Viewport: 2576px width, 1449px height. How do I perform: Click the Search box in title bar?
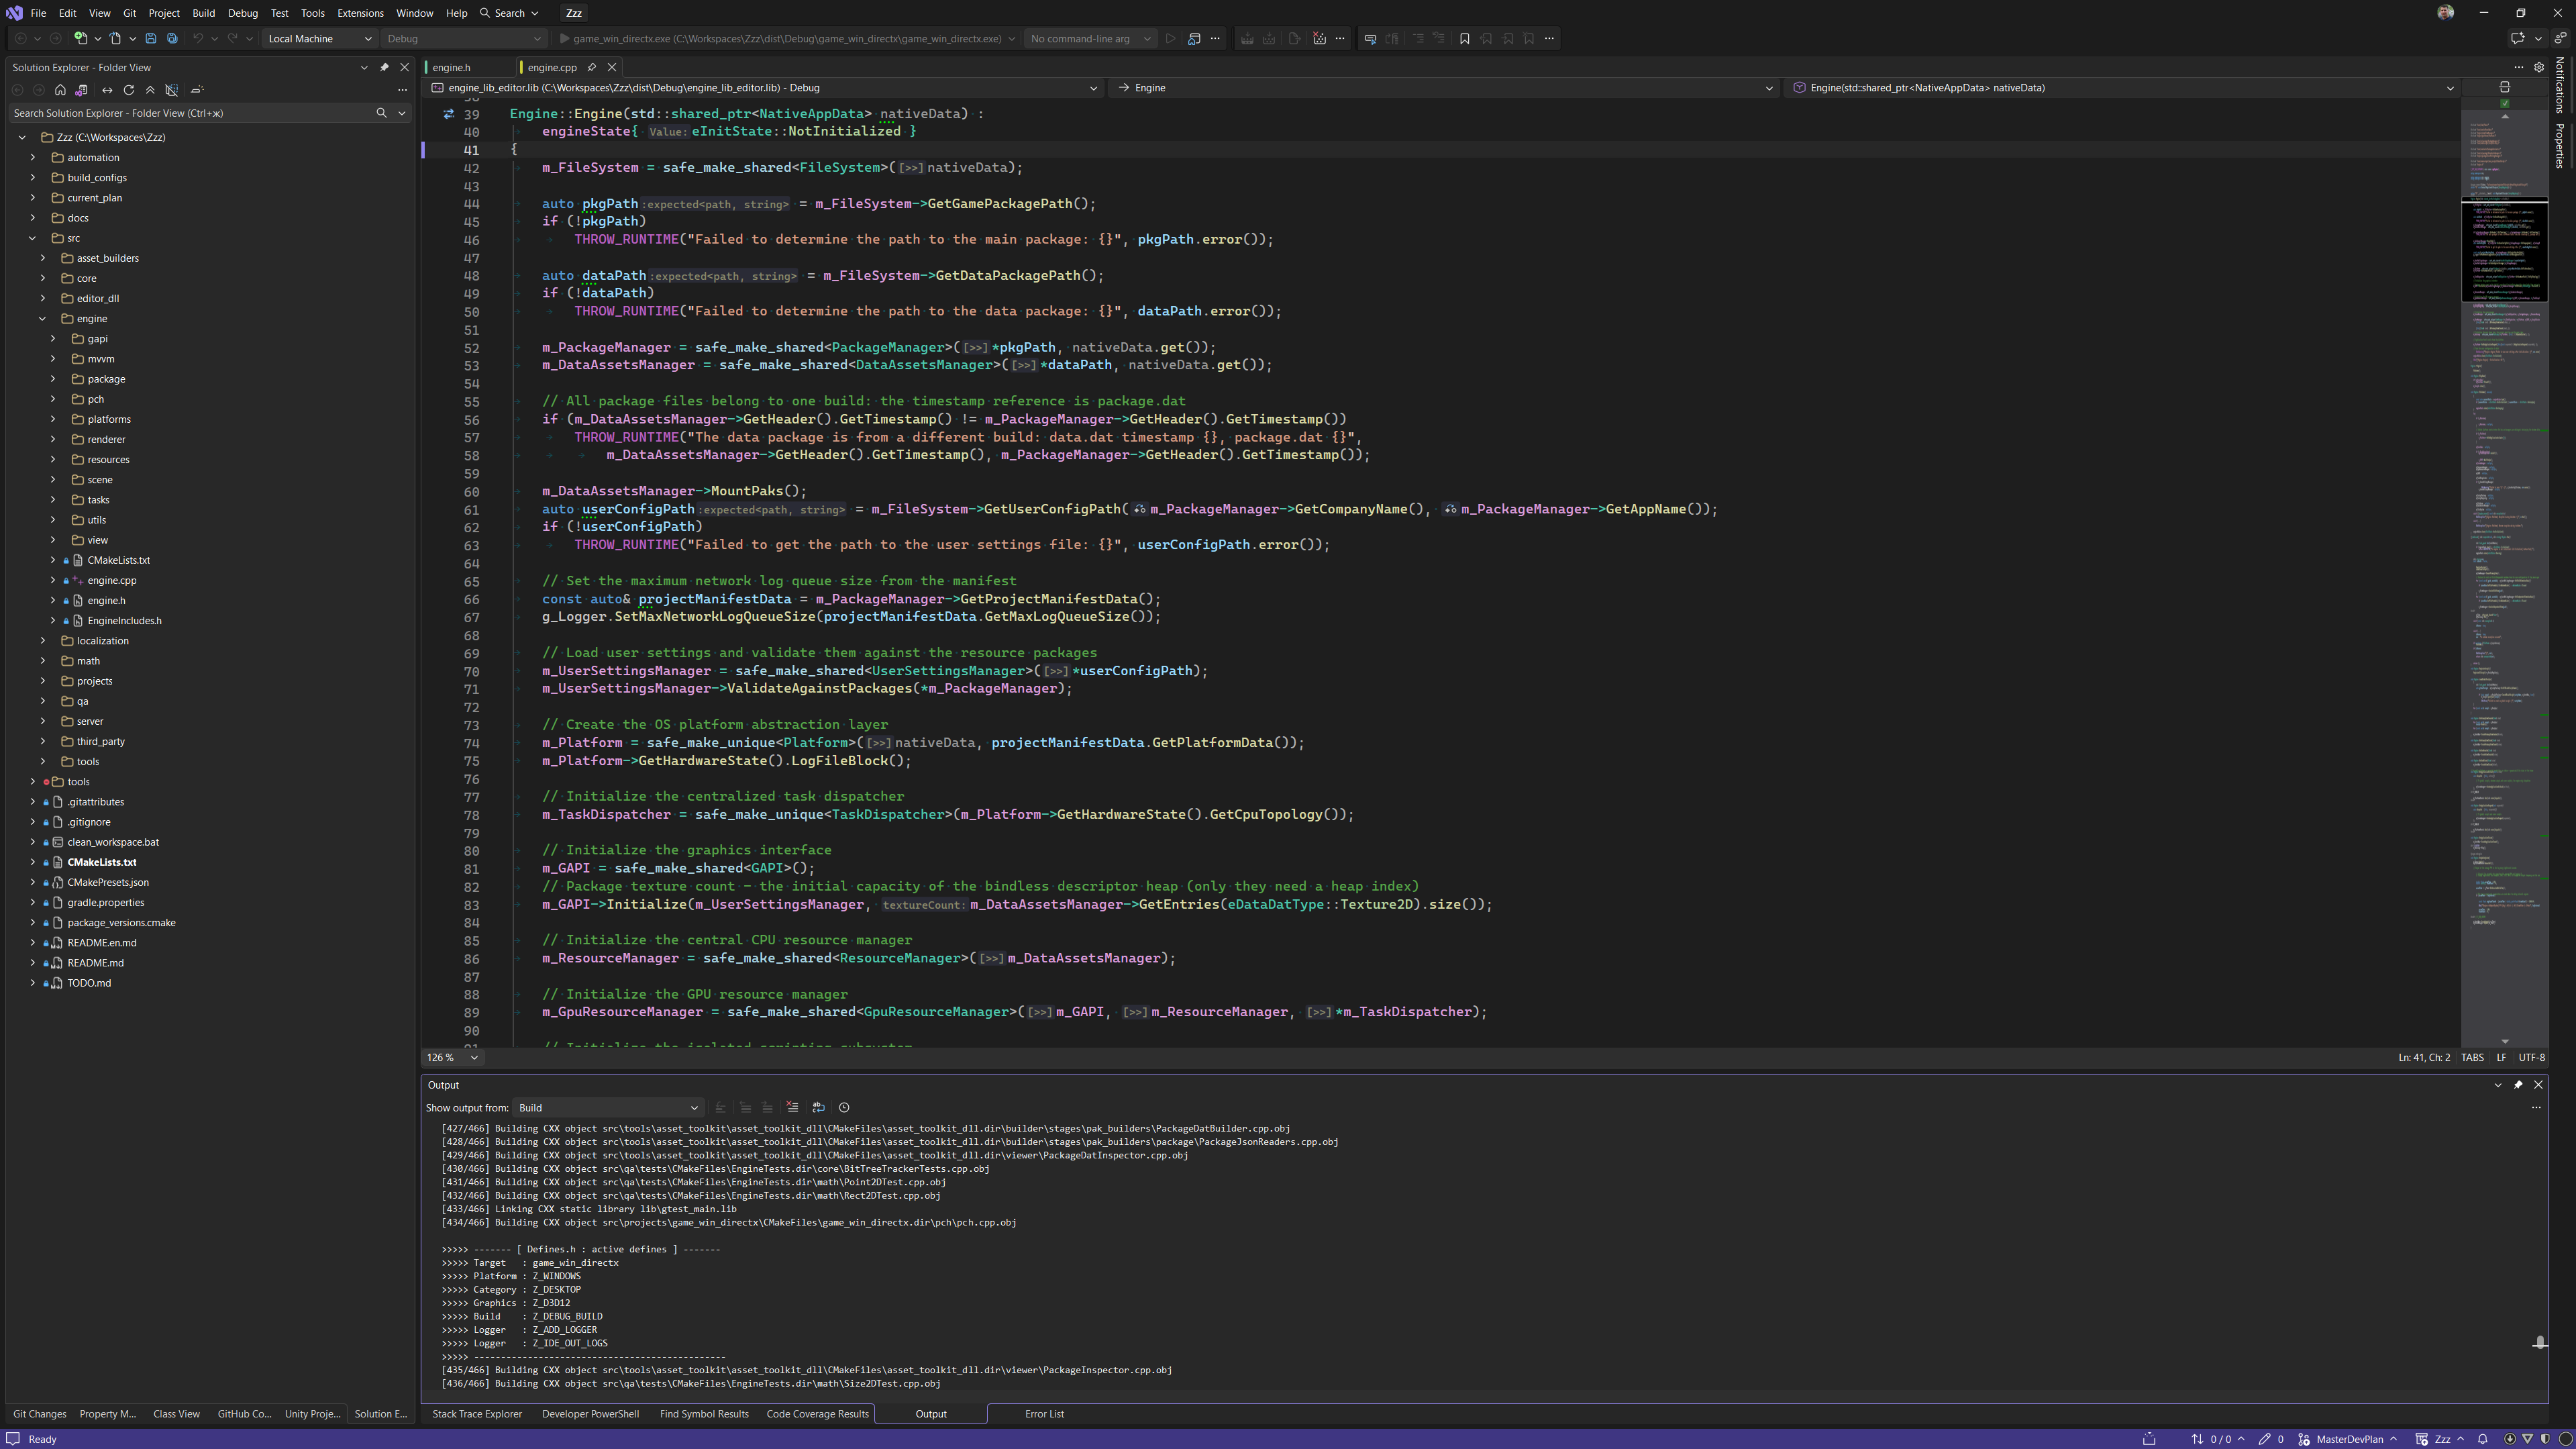tap(509, 13)
